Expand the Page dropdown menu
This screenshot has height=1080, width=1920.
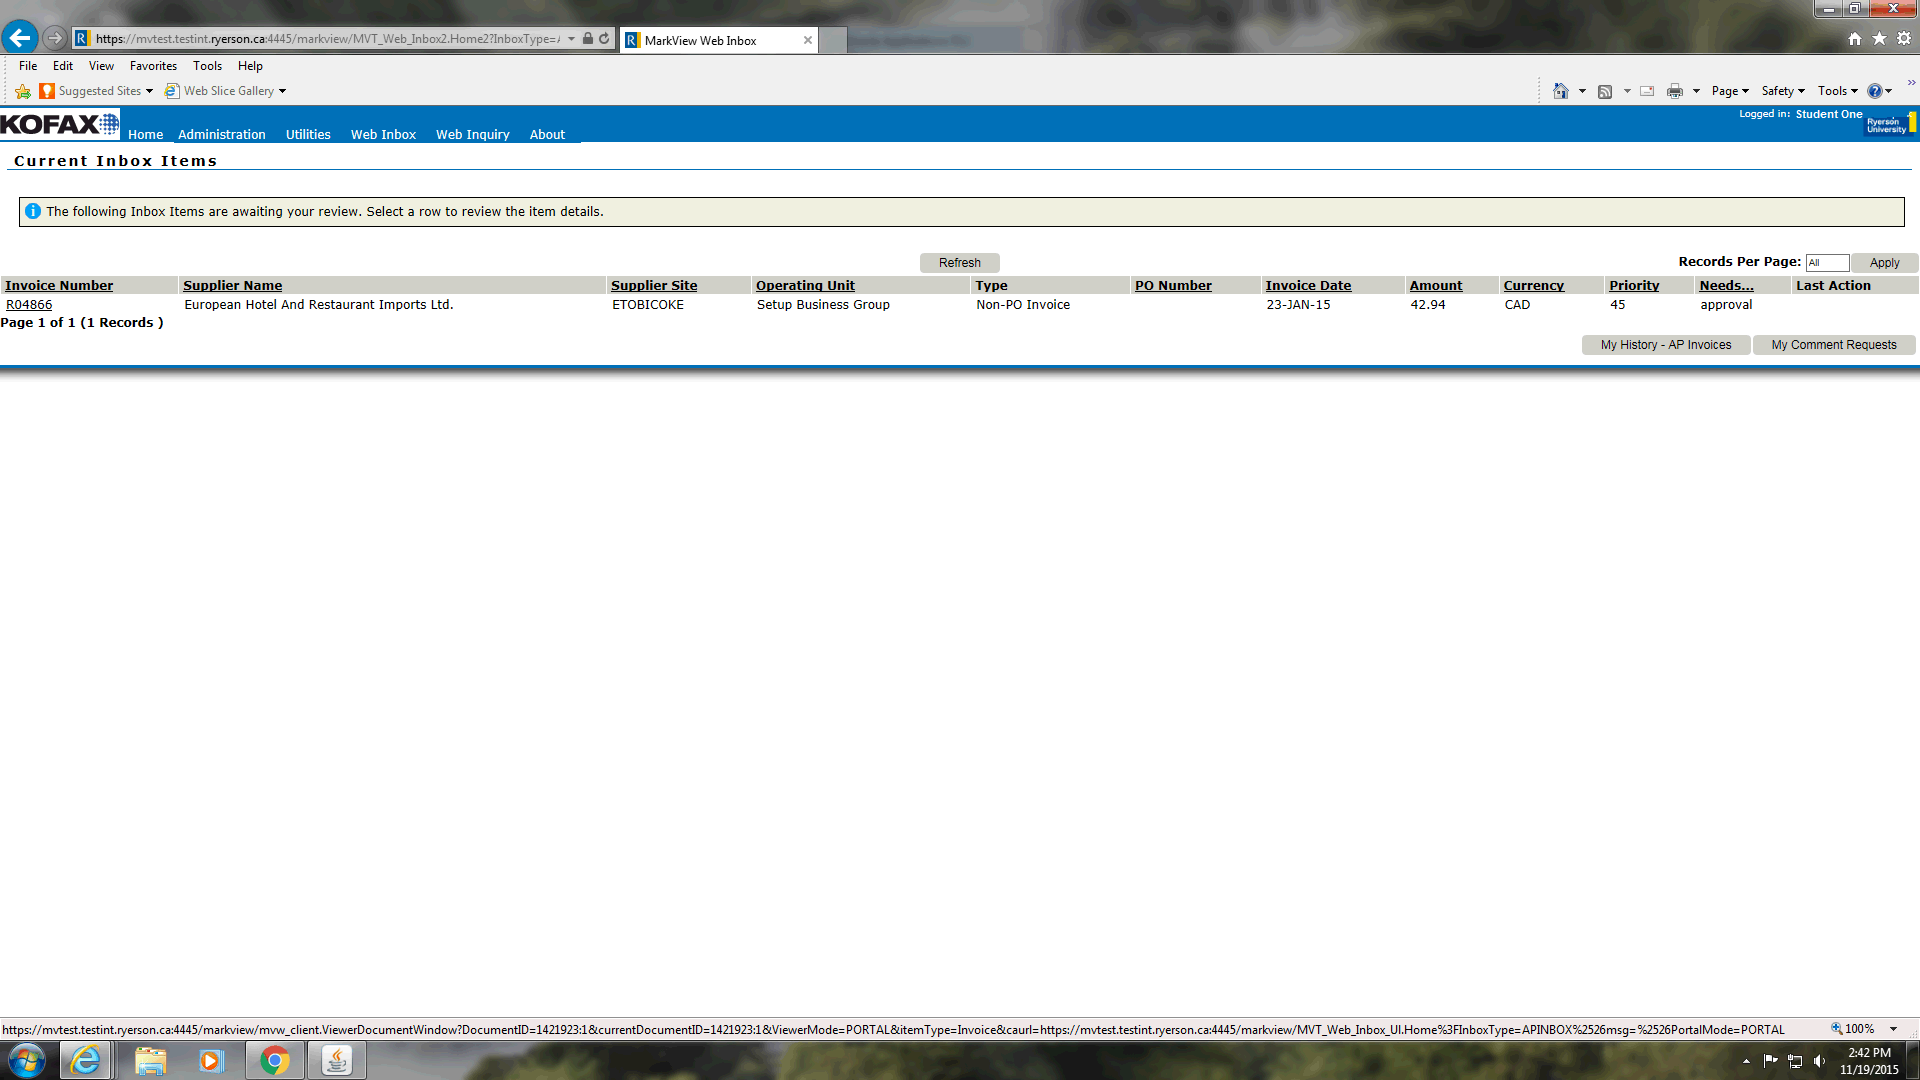click(1730, 91)
